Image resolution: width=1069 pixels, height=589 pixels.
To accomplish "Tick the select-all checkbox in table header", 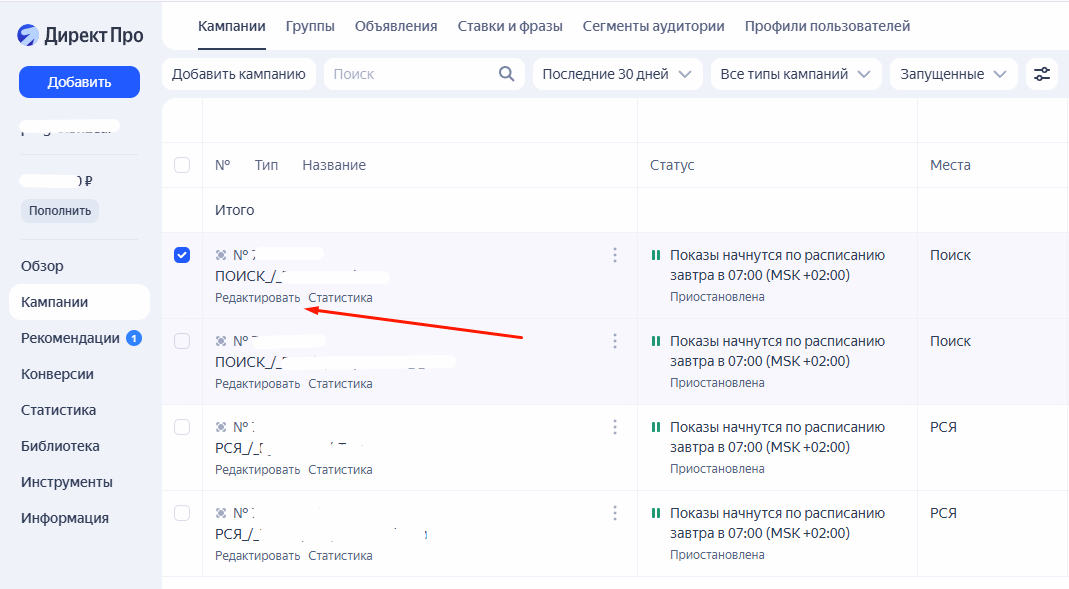I will tap(182, 165).
